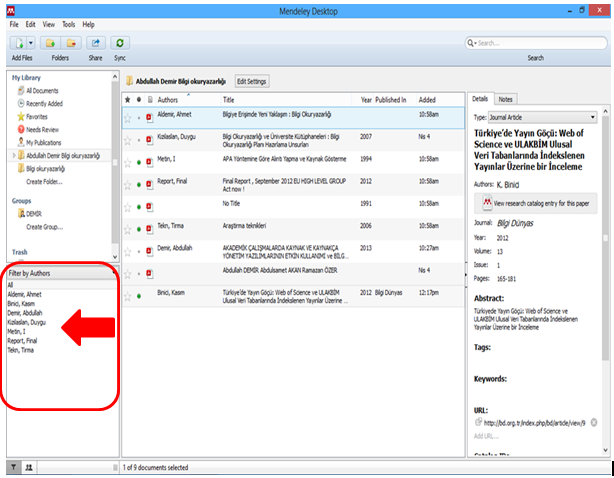Open PDF icon for Tekin, Tirma row
The width and height of the screenshot is (614, 478).
(x=150, y=229)
